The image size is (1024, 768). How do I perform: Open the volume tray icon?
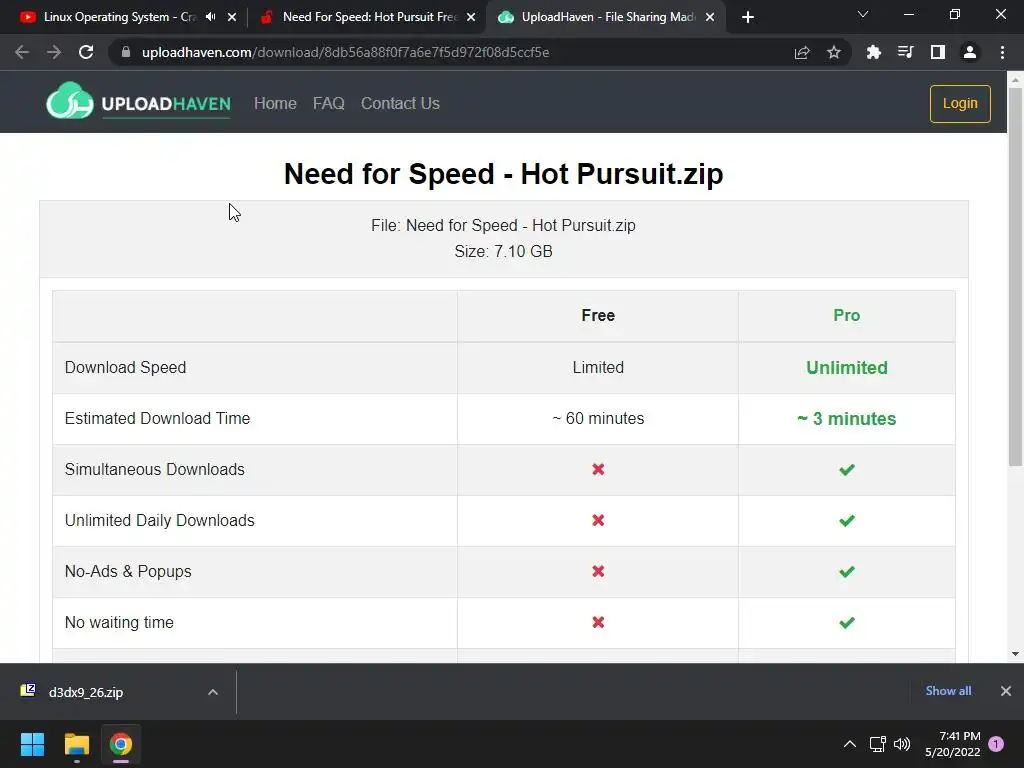point(902,744)
